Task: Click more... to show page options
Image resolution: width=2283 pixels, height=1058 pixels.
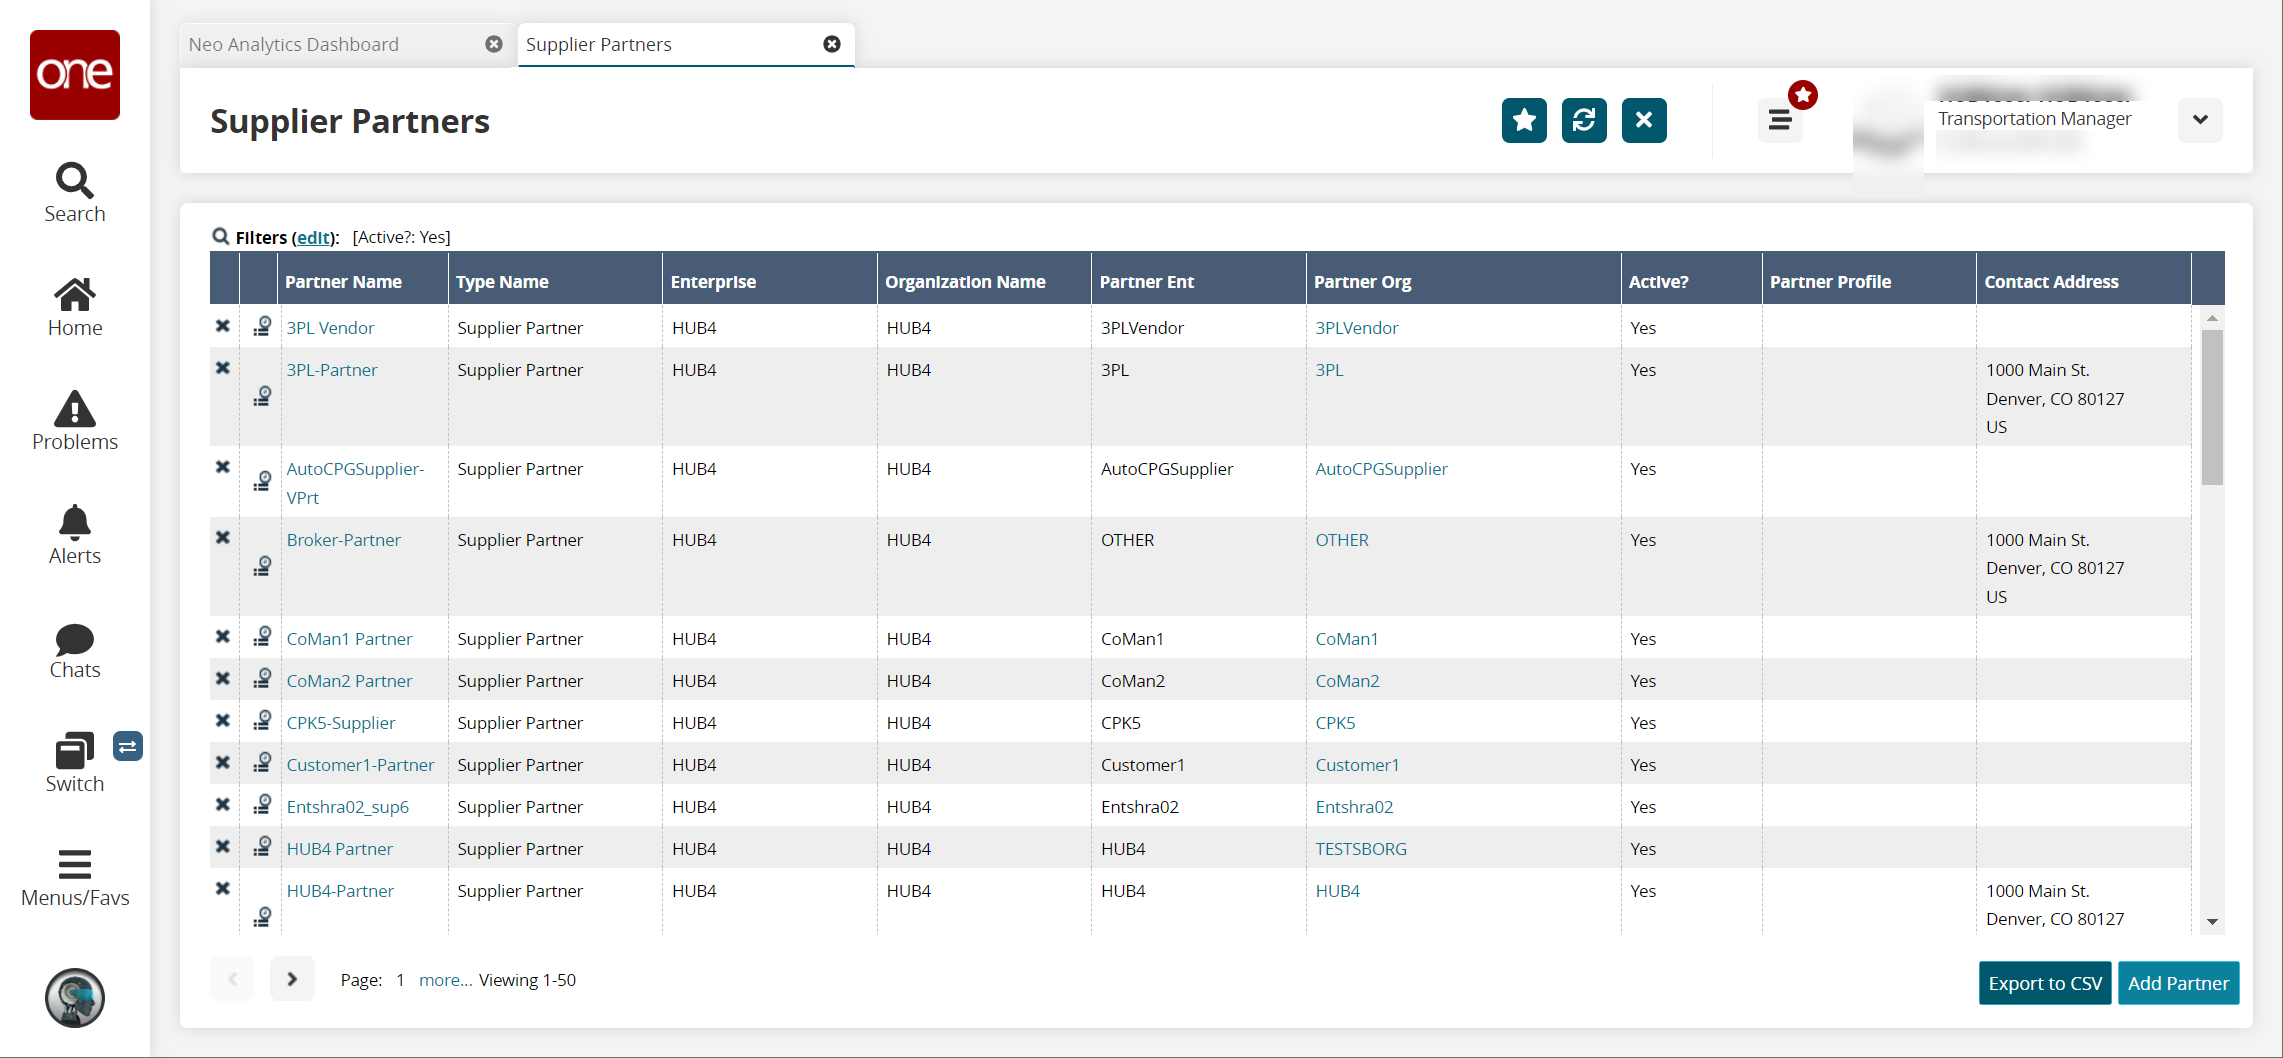Action: tap(445, 980)
